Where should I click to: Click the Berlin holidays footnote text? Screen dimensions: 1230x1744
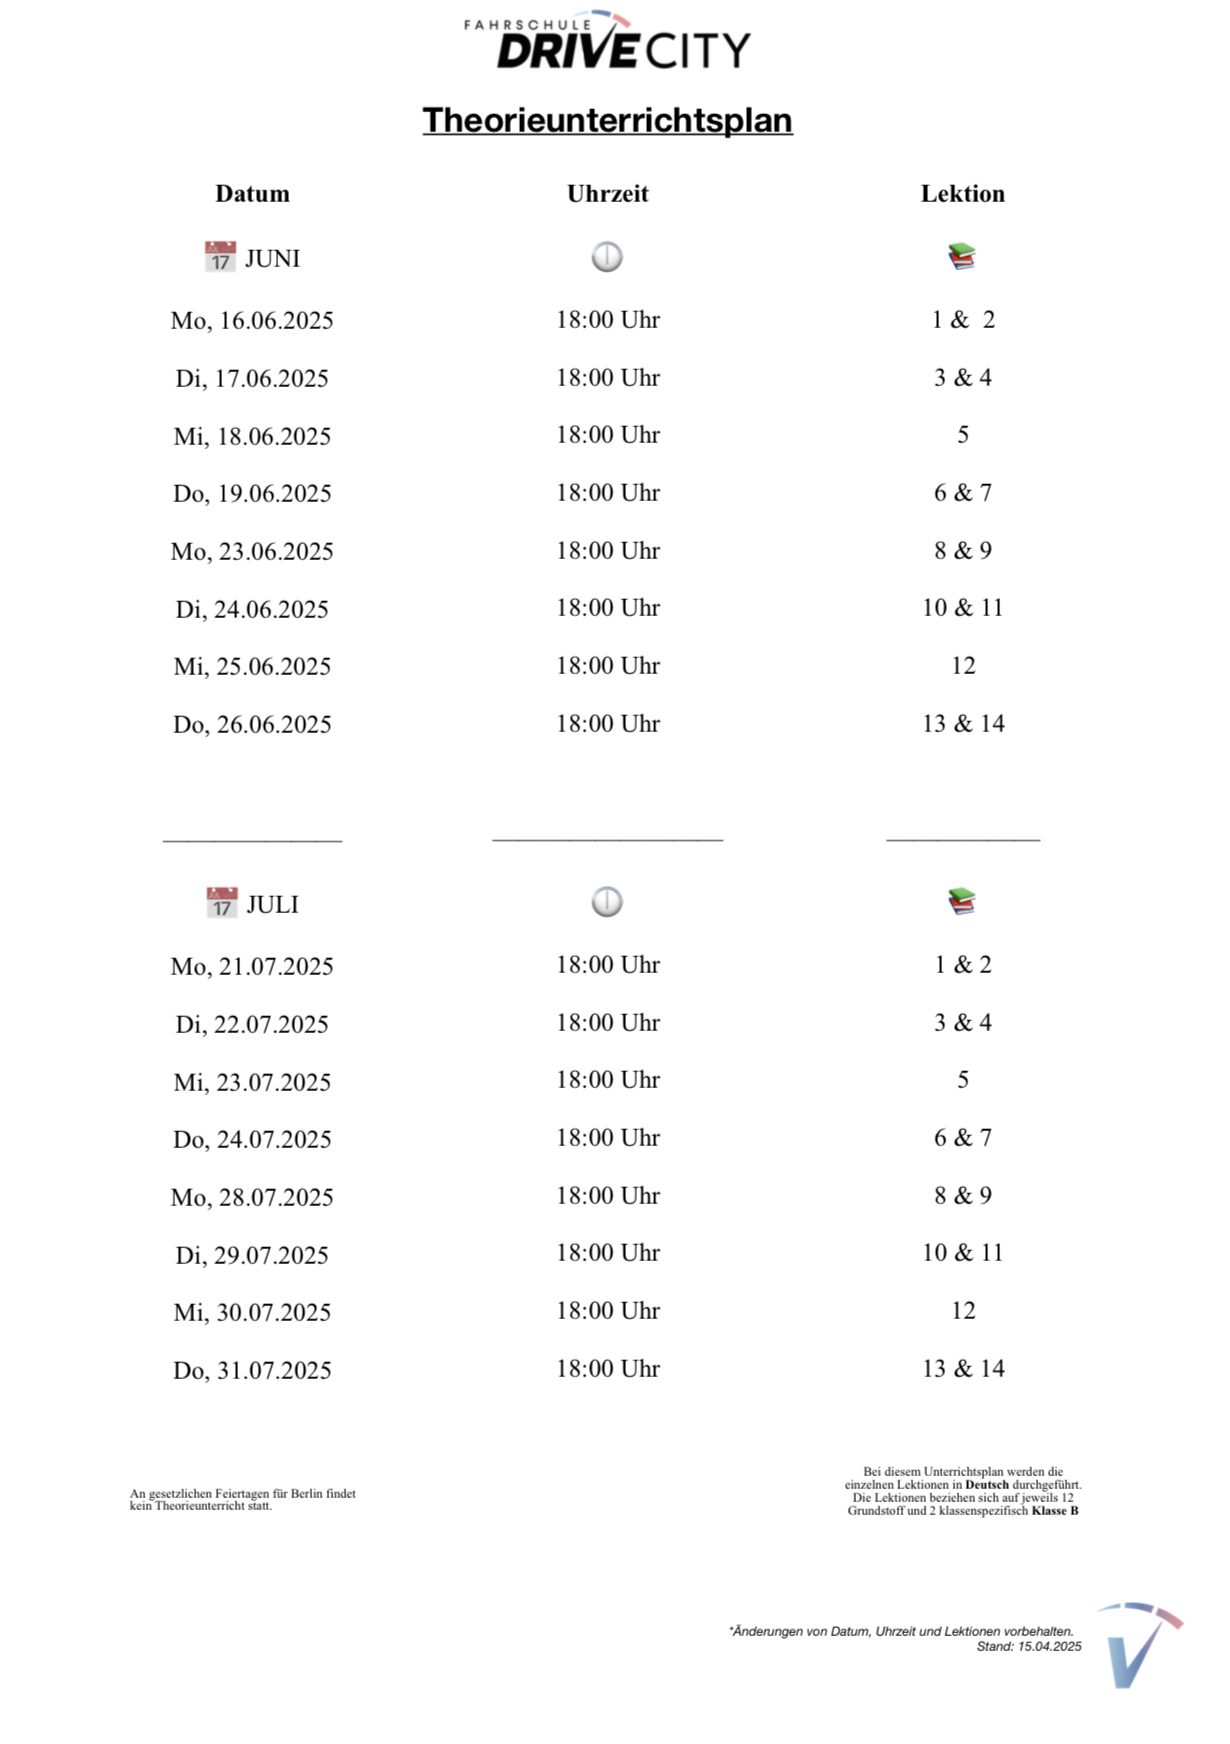coord(243,1500)
